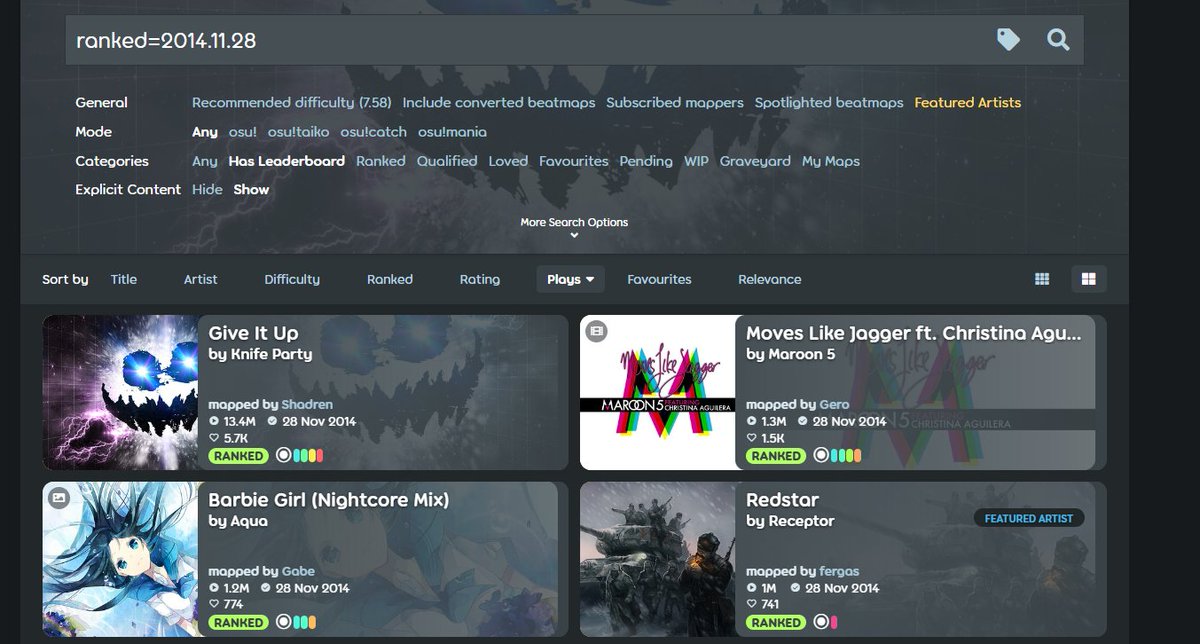Select the Pending category filter
The image size is (1200, 644).
[x=646, y=161]
